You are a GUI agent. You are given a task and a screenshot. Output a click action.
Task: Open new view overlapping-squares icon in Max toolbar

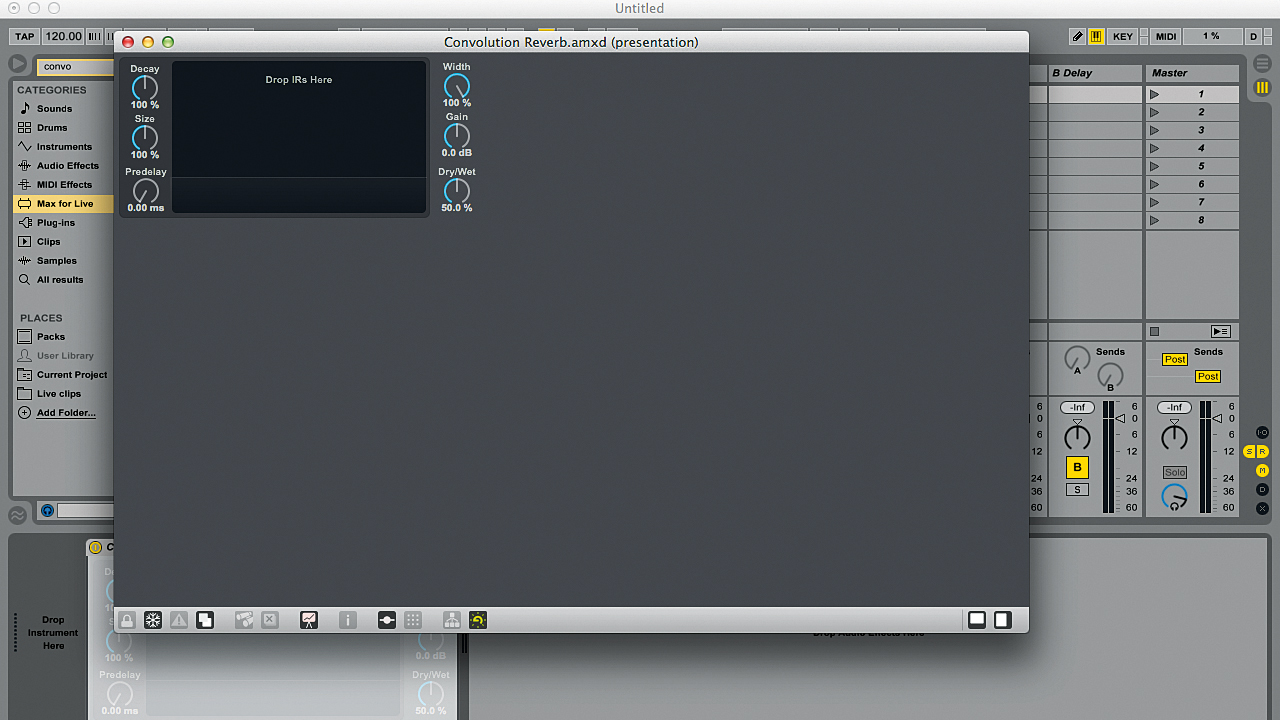click(x=205, y=620)
